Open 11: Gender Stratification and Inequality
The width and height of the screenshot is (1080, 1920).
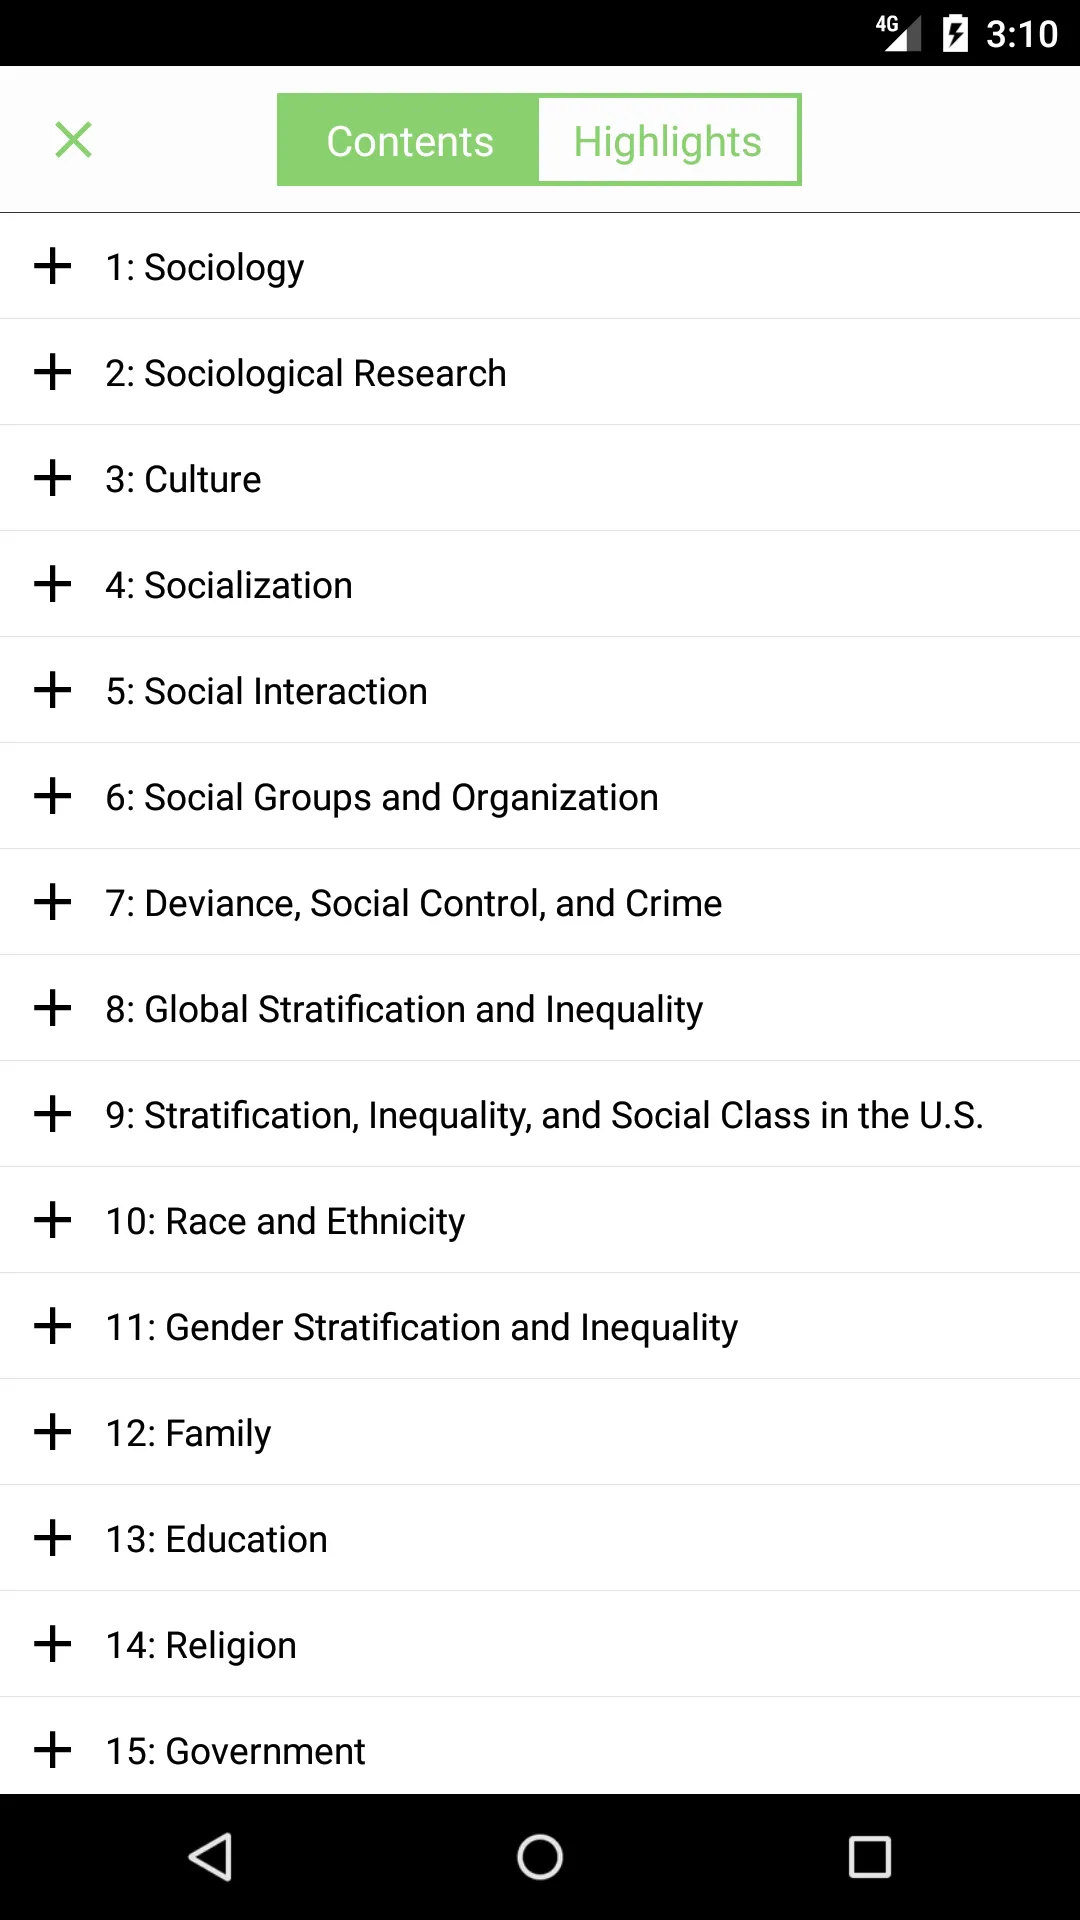click(x=422, y=1327)
